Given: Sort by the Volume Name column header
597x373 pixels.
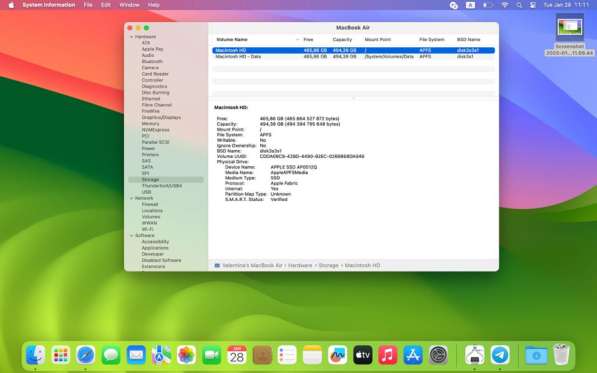Looking at the screenshot, I should click(231, 40).
